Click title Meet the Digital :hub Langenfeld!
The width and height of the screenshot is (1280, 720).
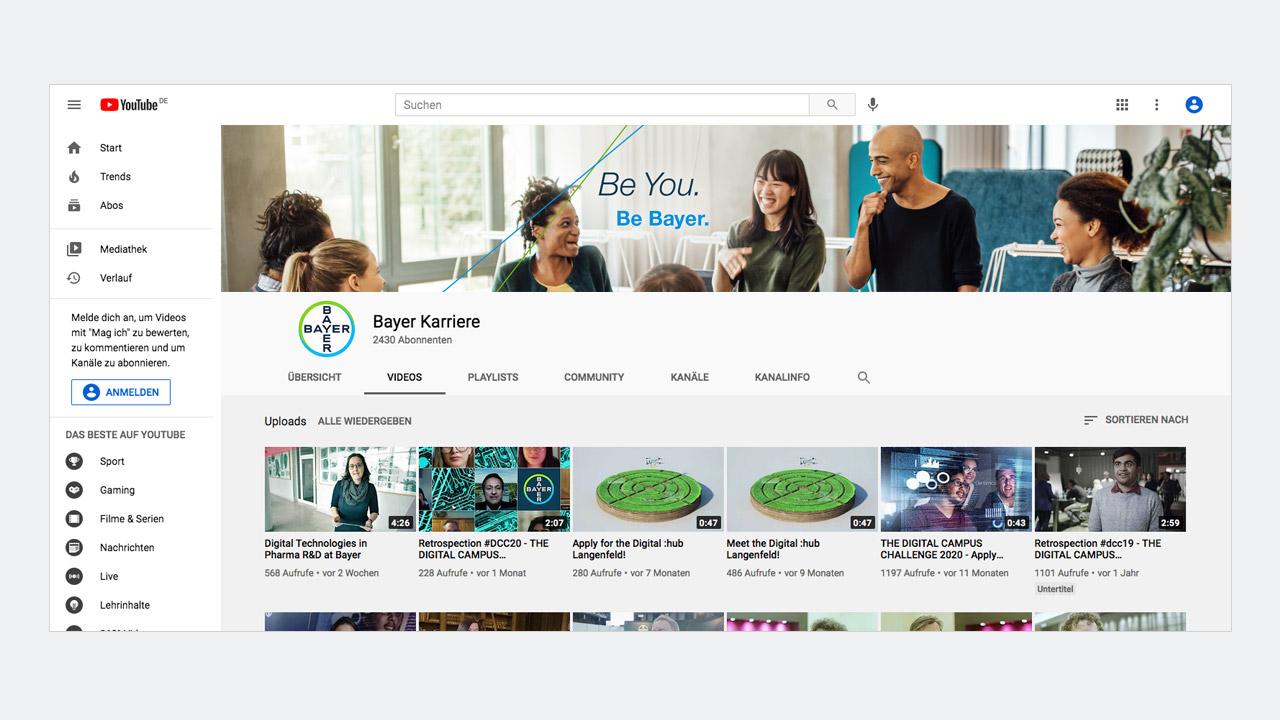(x=773, y=549)
